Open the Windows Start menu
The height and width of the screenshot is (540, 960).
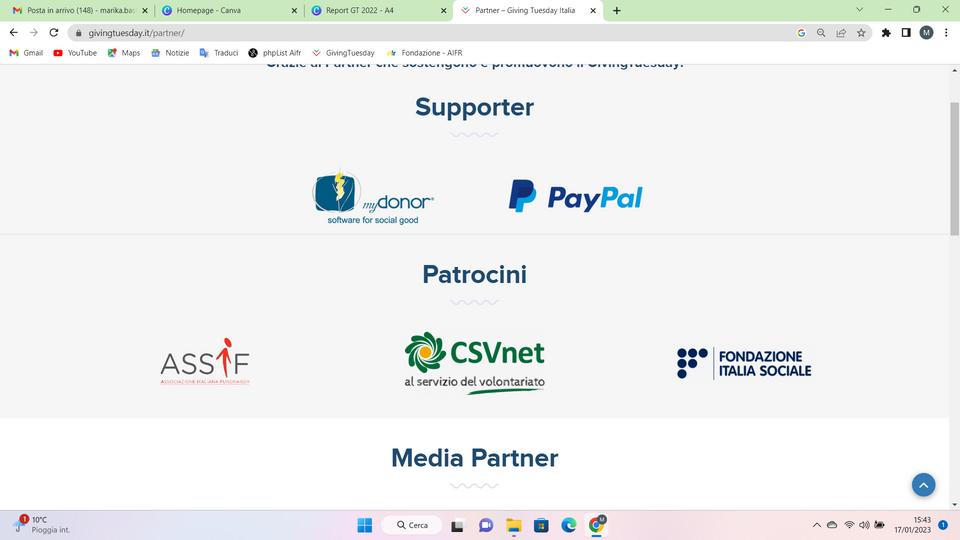tap(365, 525)
